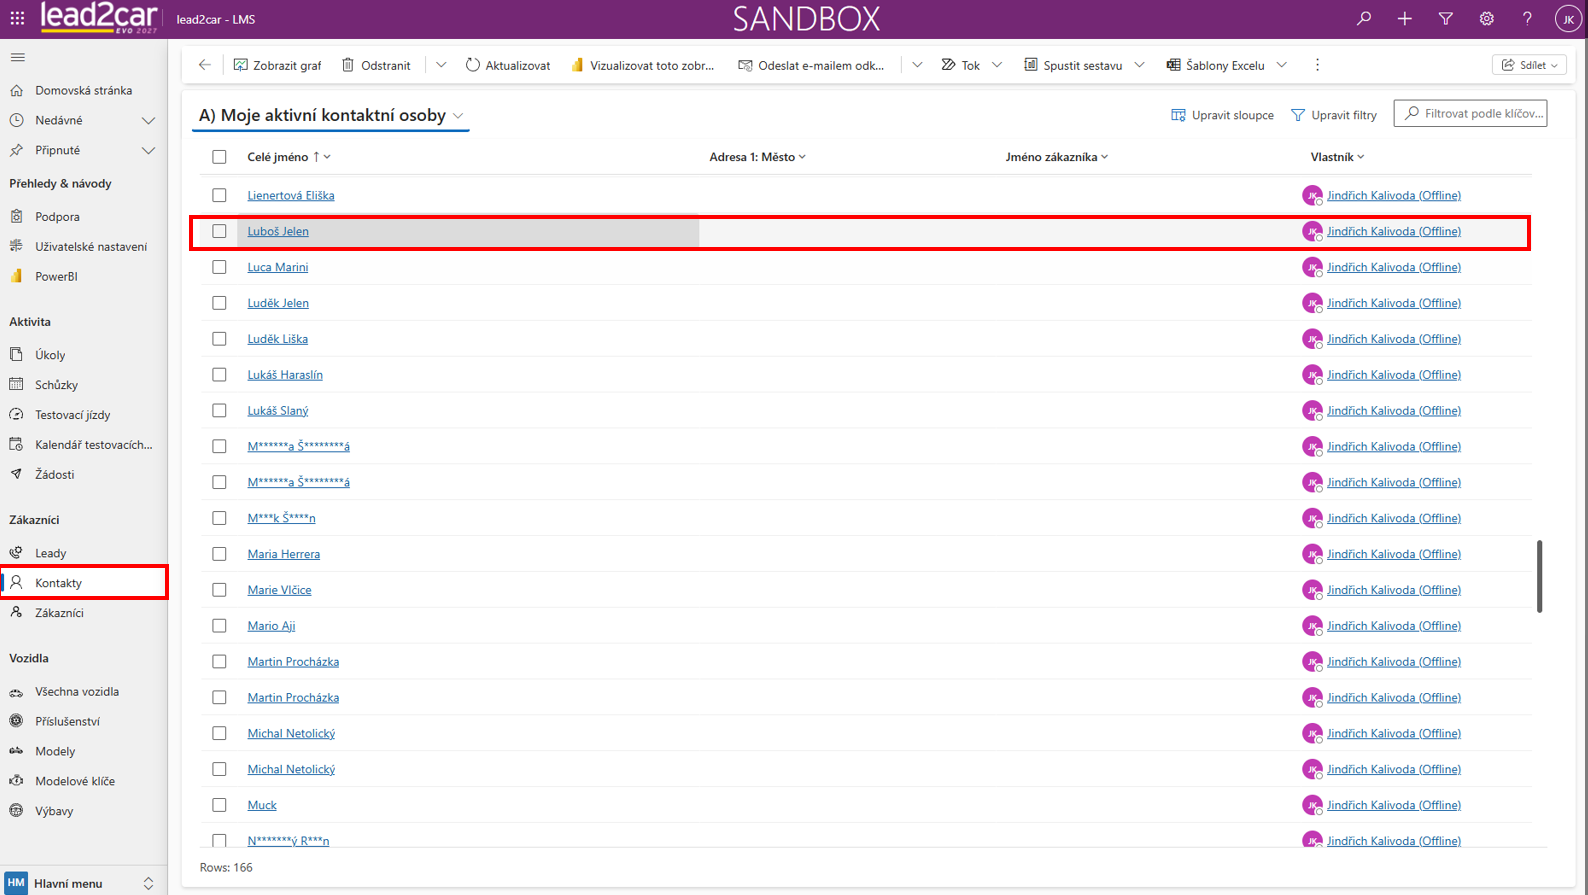This screenshot has height=895, width=1588.
Task: Click the Upravit filtry button
Action: [1334, 115]
